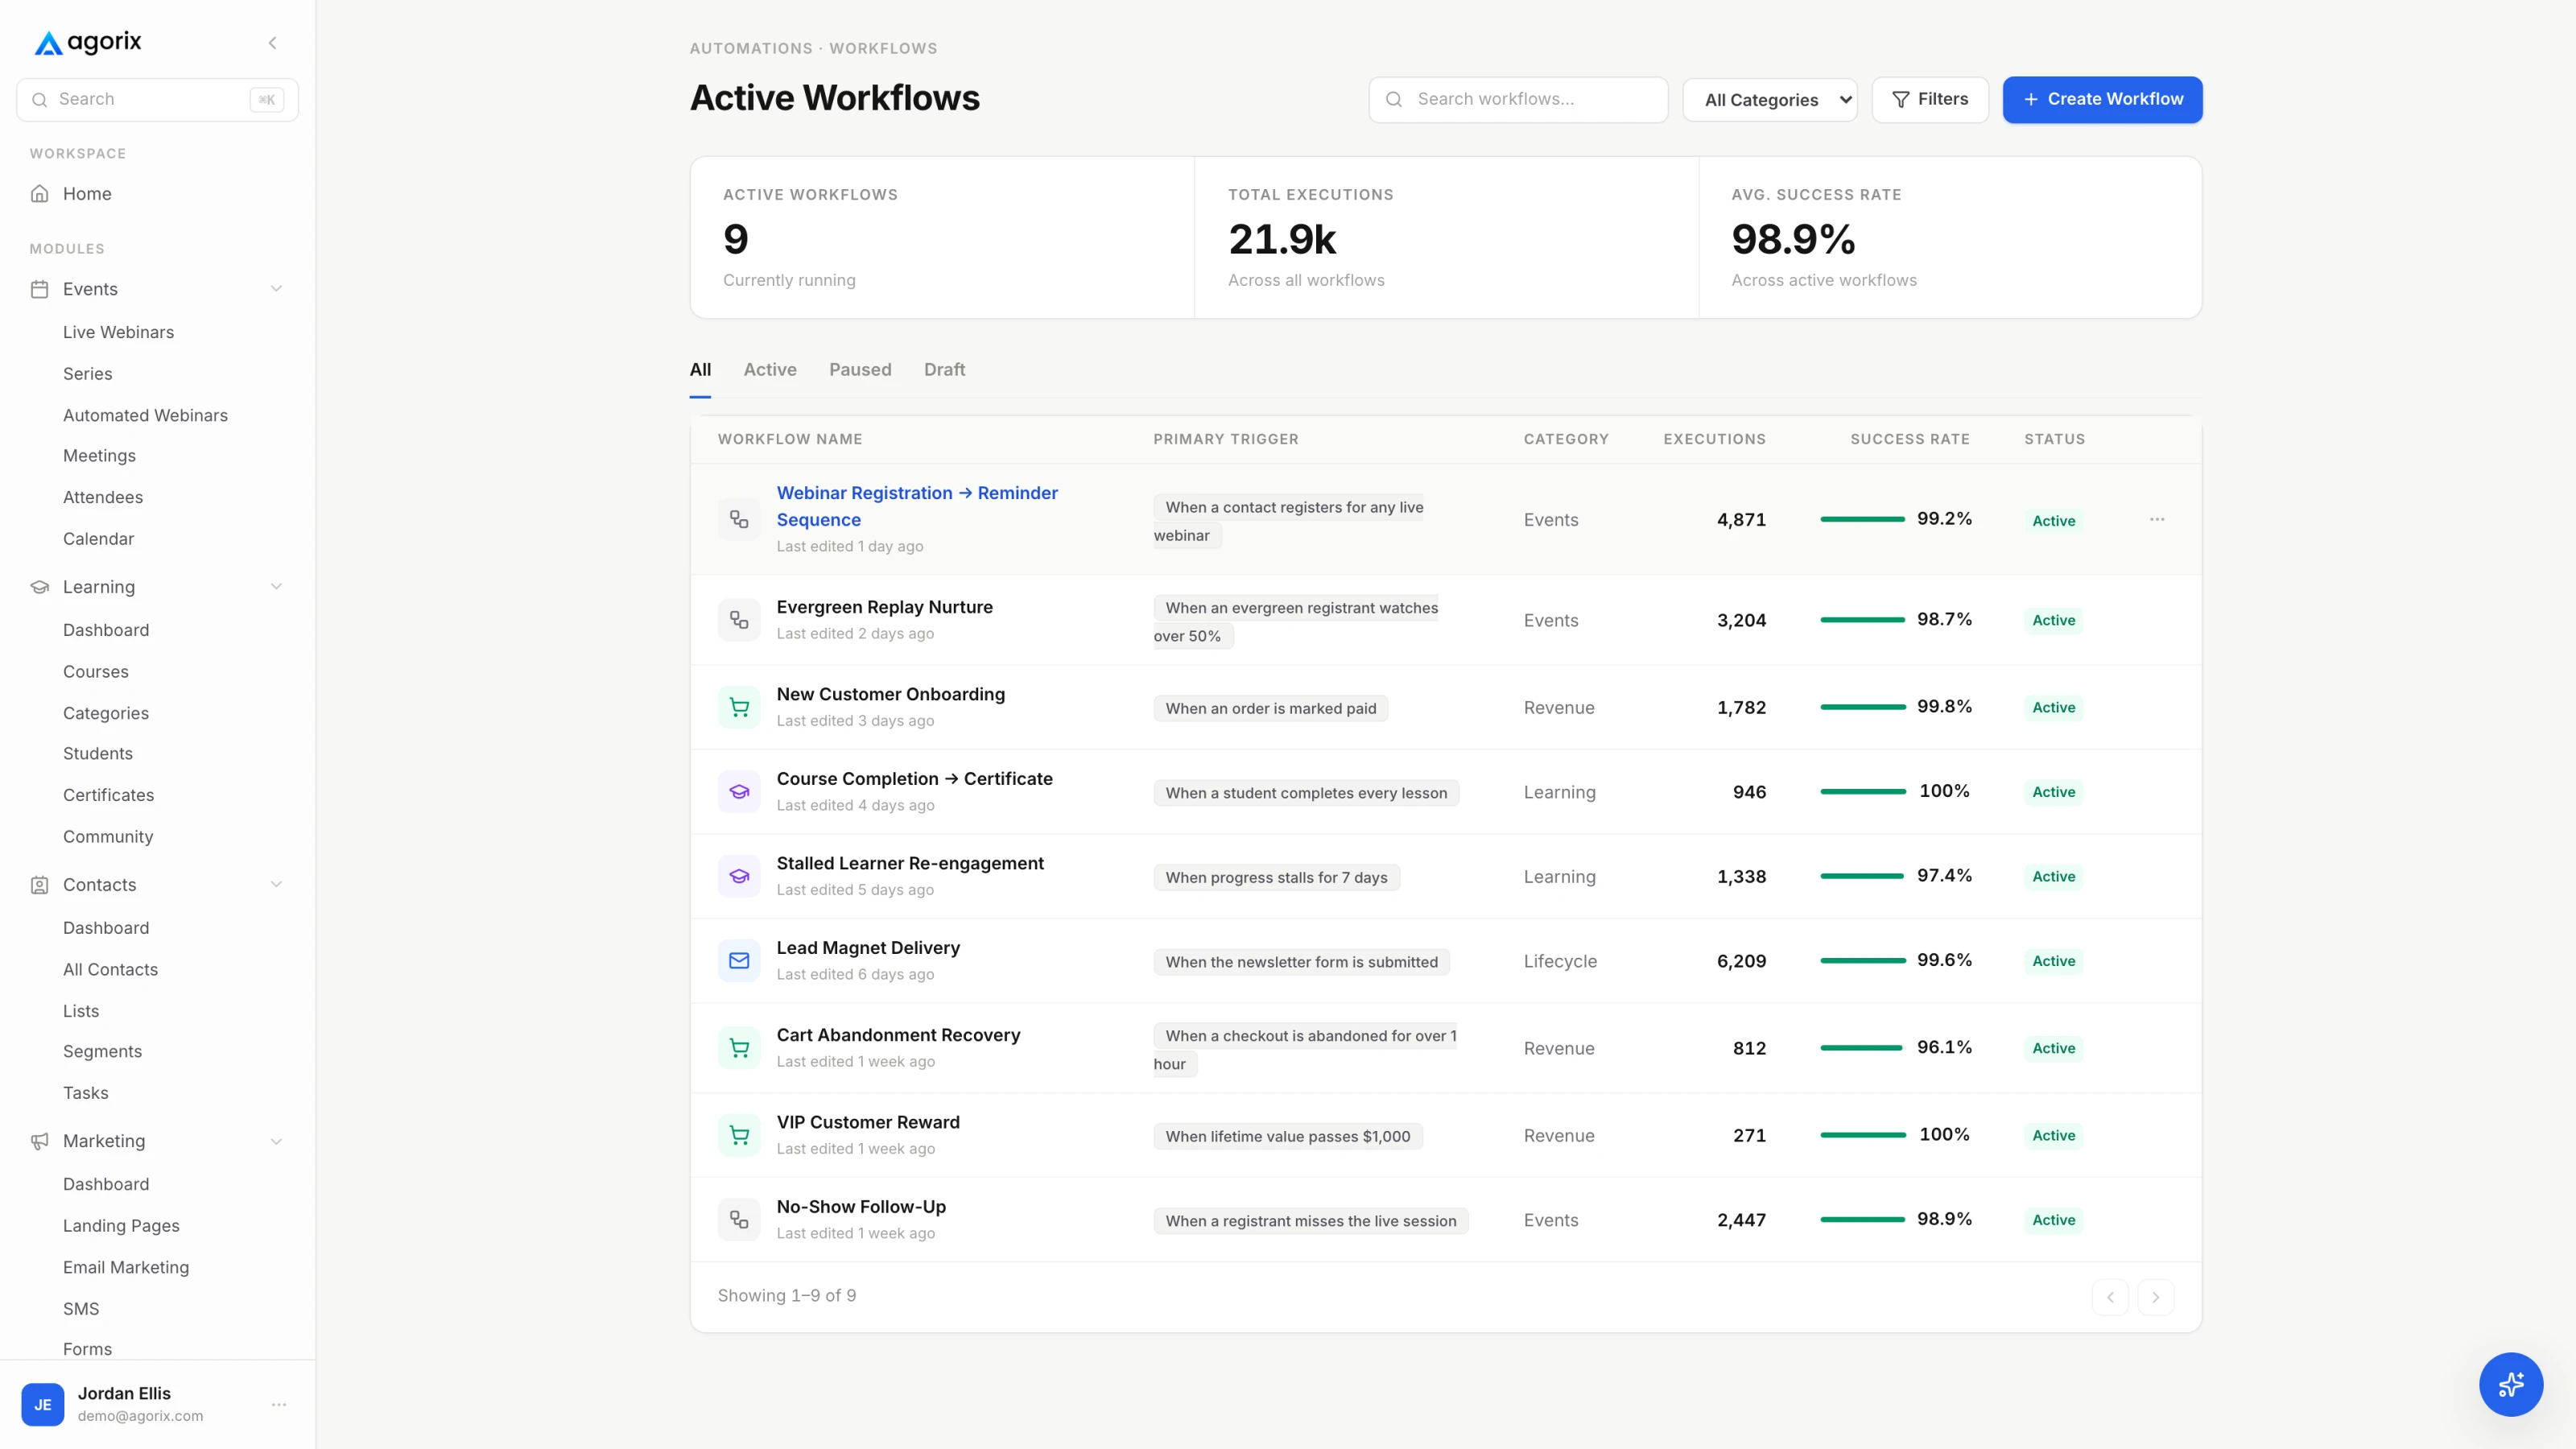Click the Webinar Registration workflow icon
The width and height of the screenshot is (2576, 1449).
pos(739,519)
